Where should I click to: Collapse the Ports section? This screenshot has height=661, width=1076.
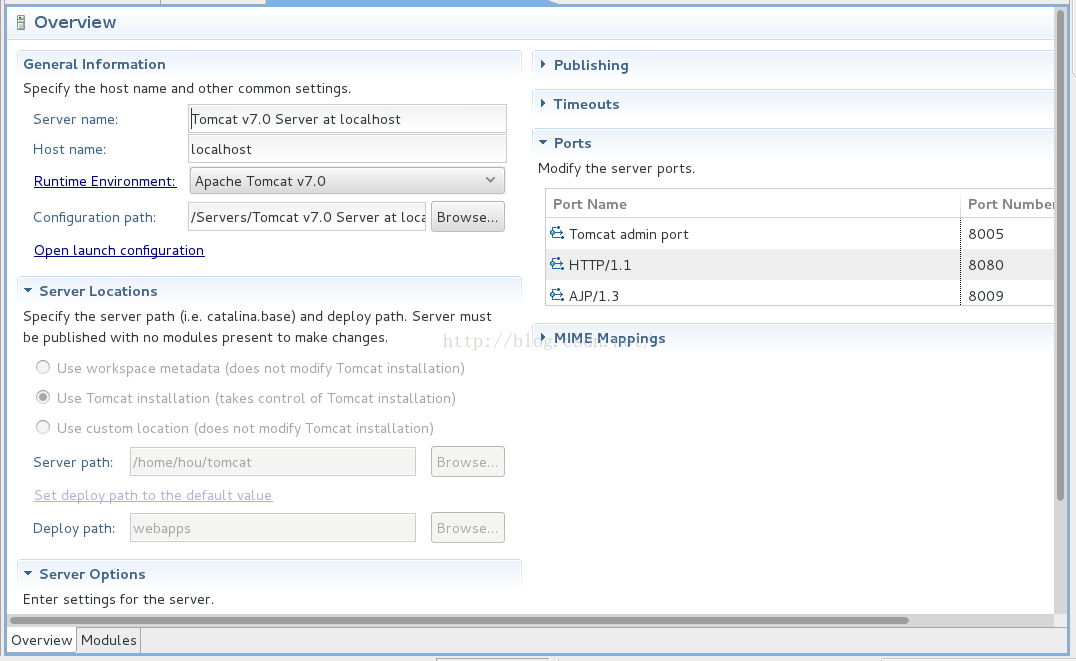(543, 143)
